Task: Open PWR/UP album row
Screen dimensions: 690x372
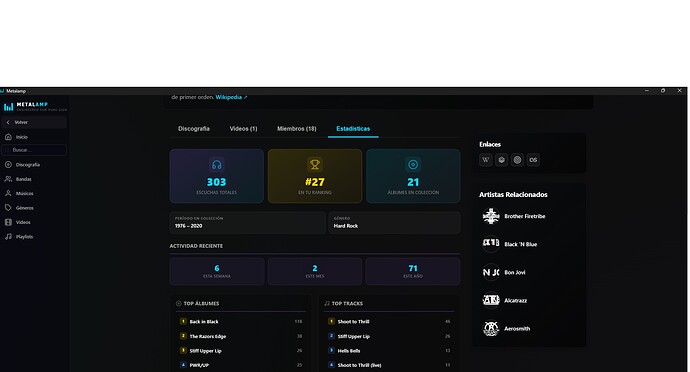Action: pyautogui.click(x=241, y=365)
